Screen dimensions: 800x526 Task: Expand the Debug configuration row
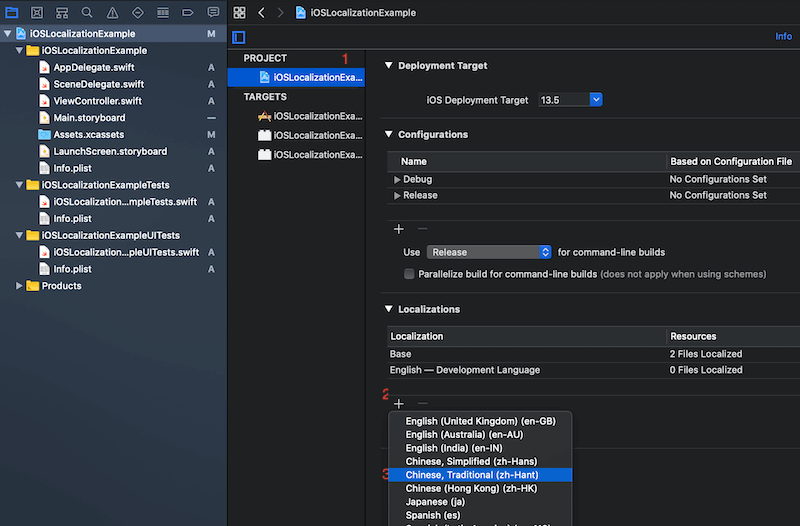click(x=397, y=180)
